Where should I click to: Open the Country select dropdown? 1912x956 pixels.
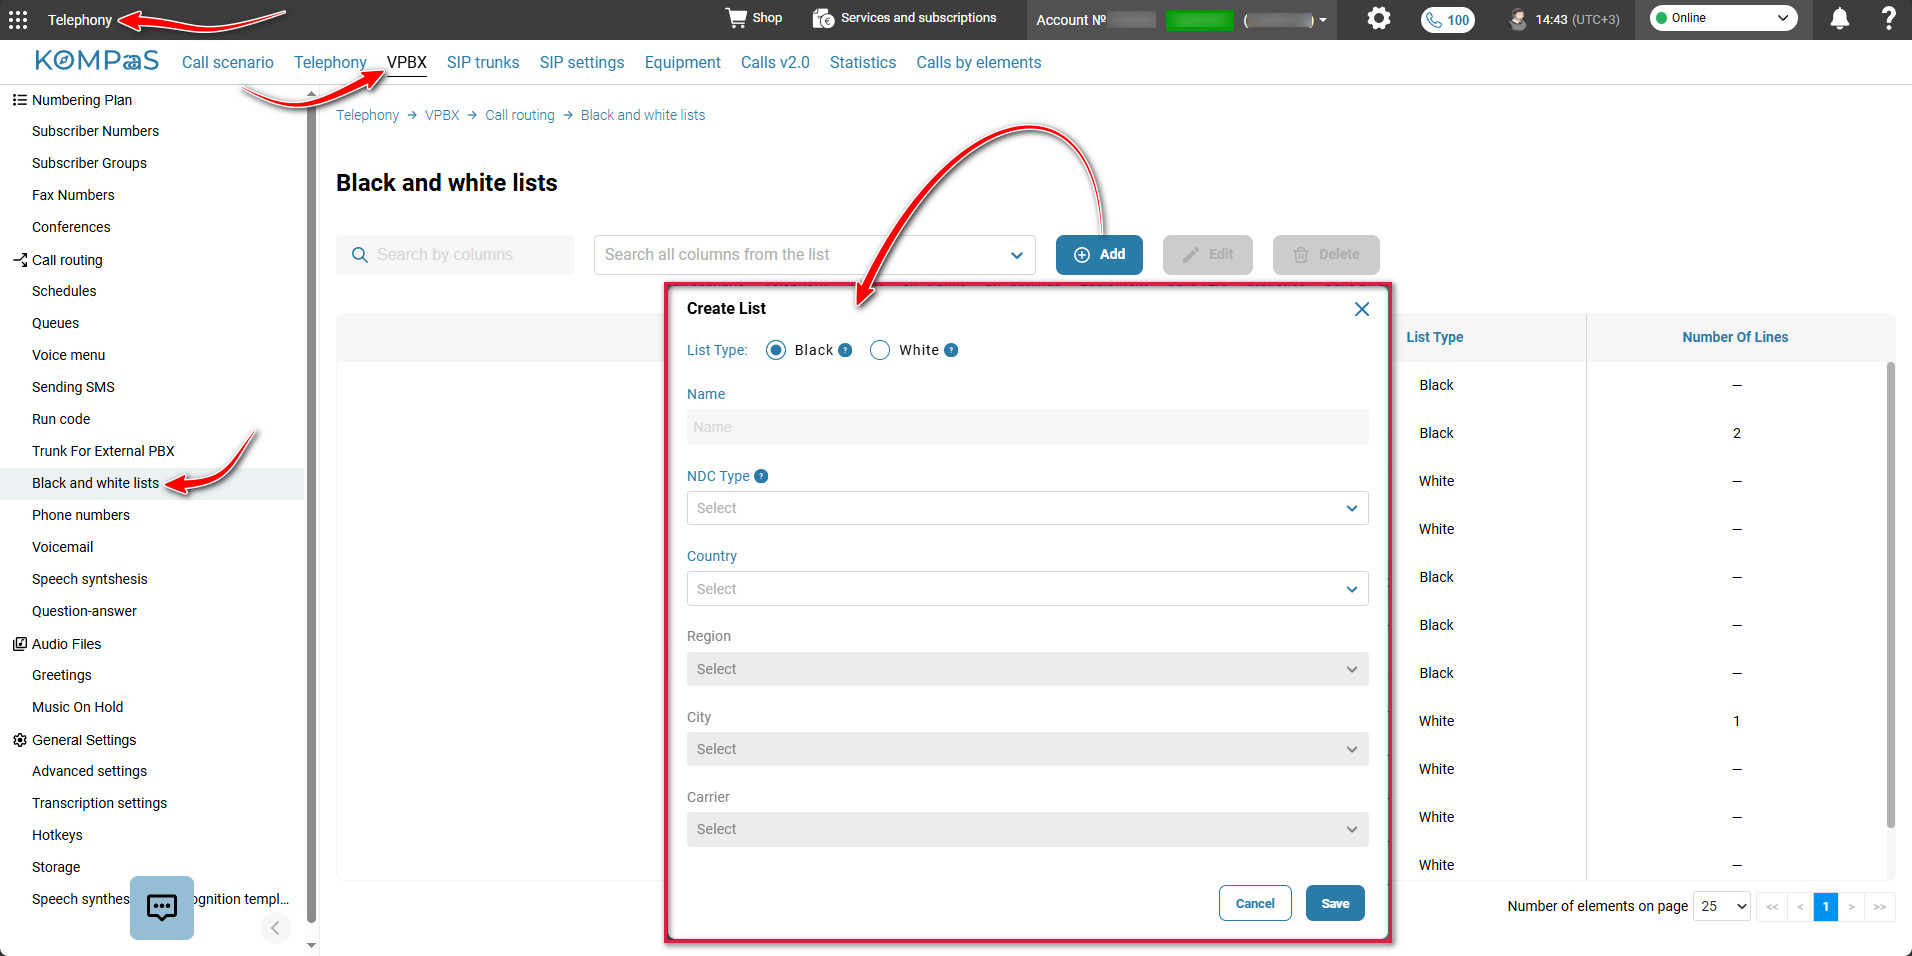click(1027, 589)
